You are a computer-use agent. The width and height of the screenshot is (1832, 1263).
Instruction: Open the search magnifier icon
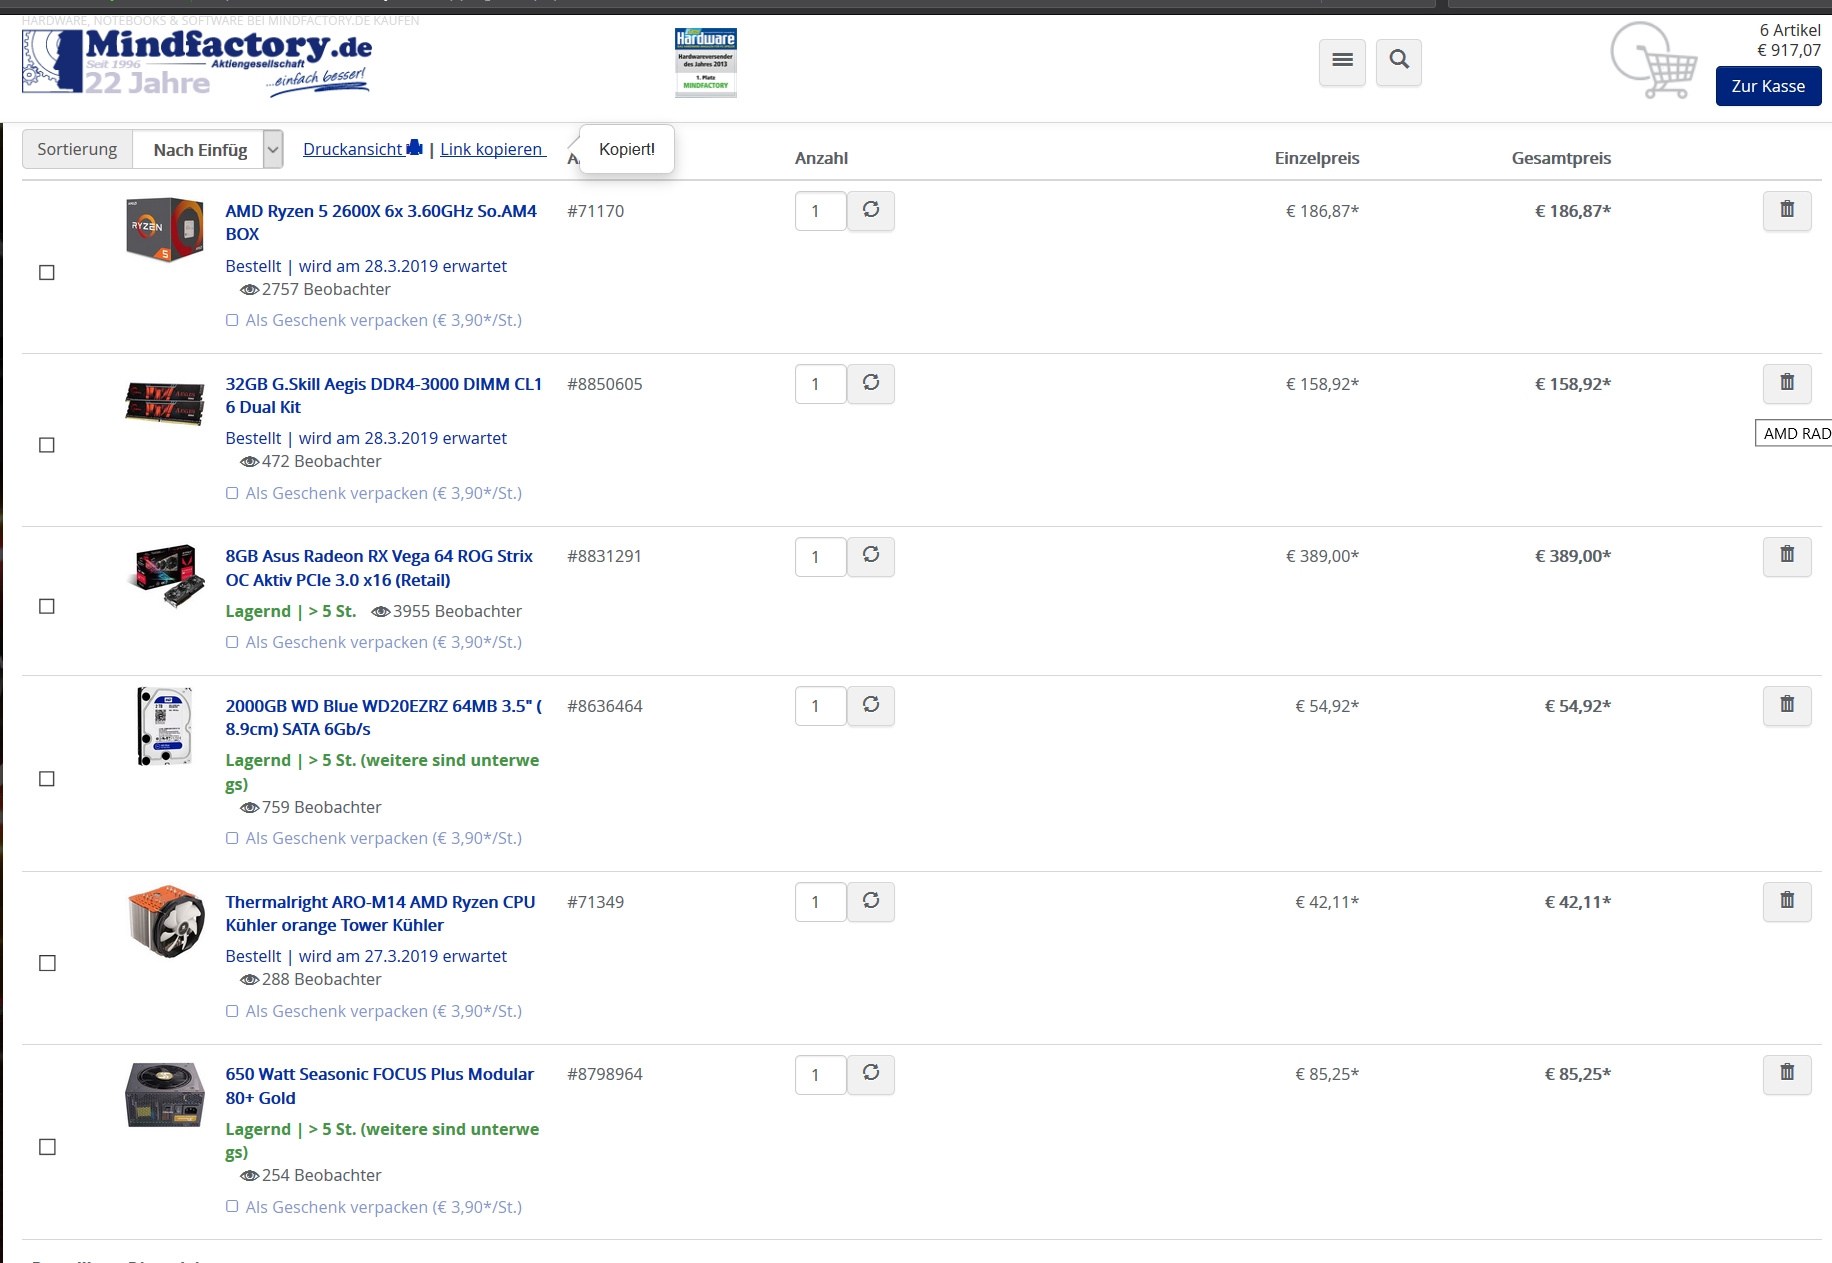(1399, 62)
